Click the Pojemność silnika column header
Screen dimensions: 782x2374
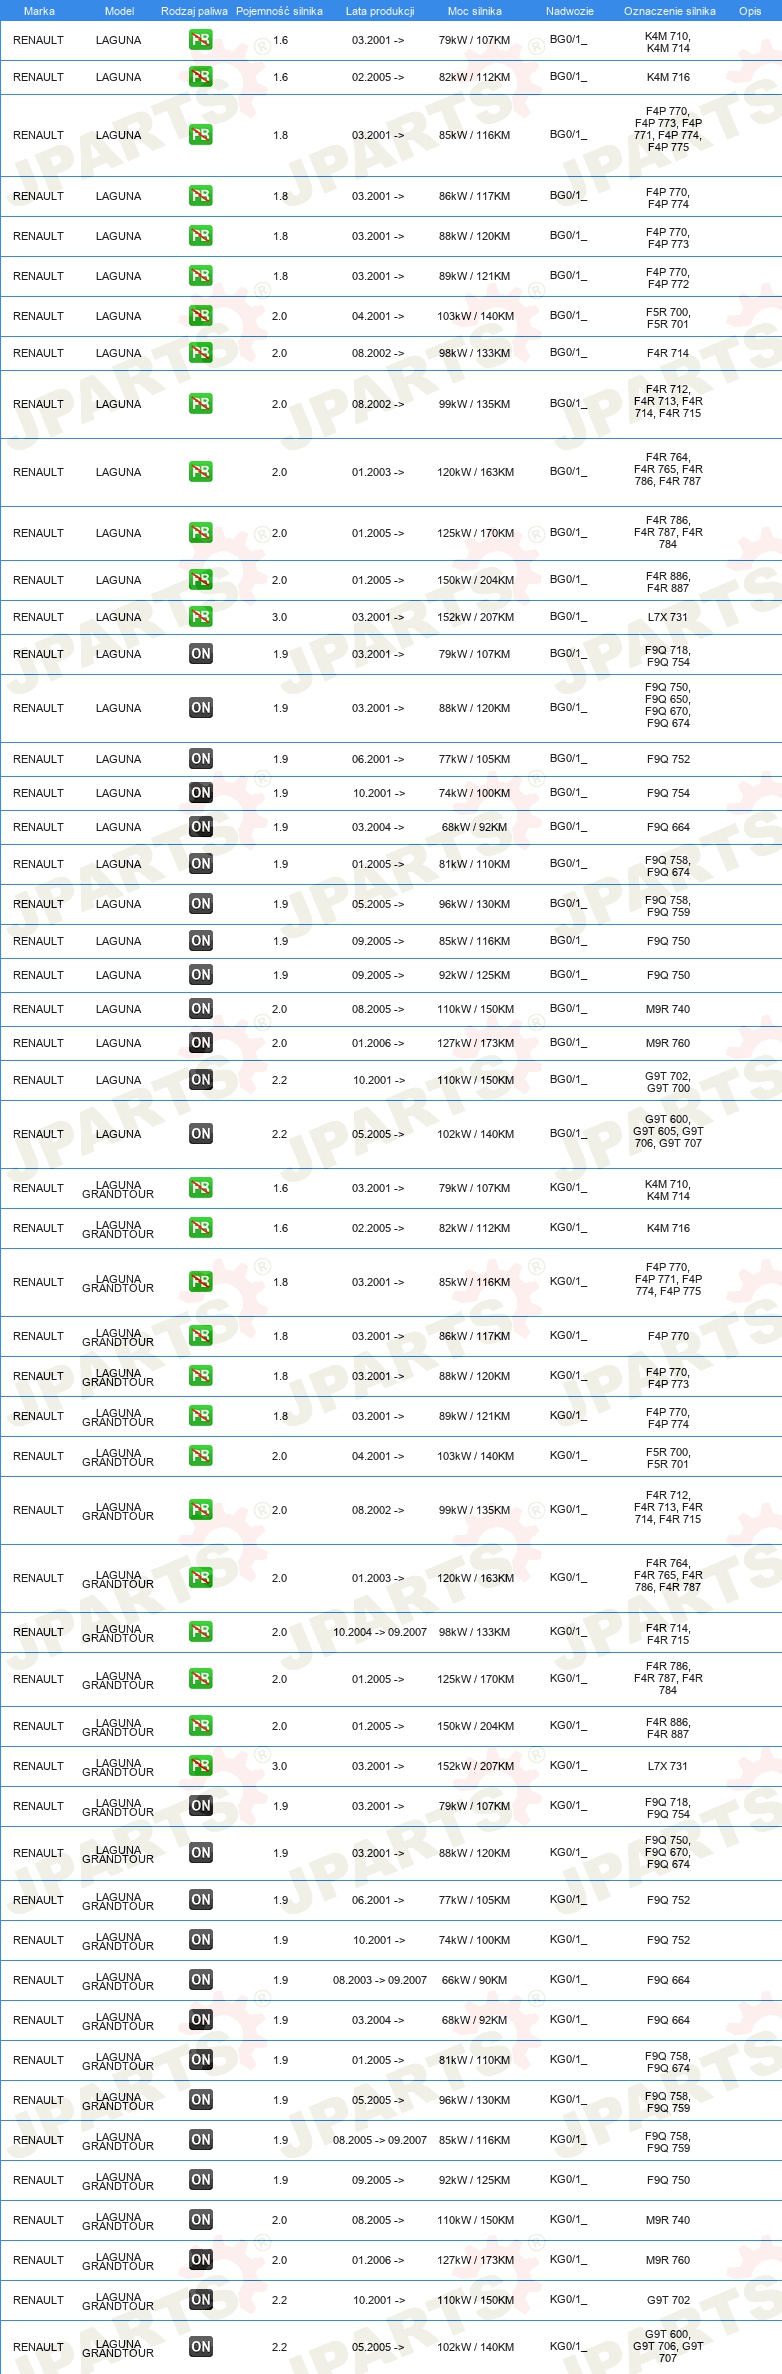tap(279, 11)
